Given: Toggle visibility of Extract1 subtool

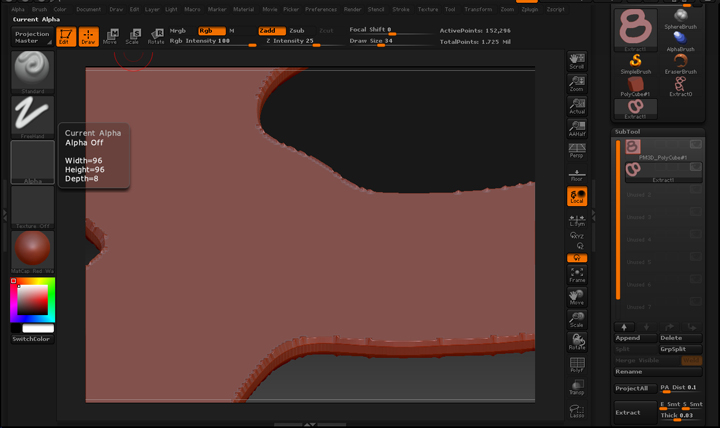Looking at the screenshot, I should 695,167.
